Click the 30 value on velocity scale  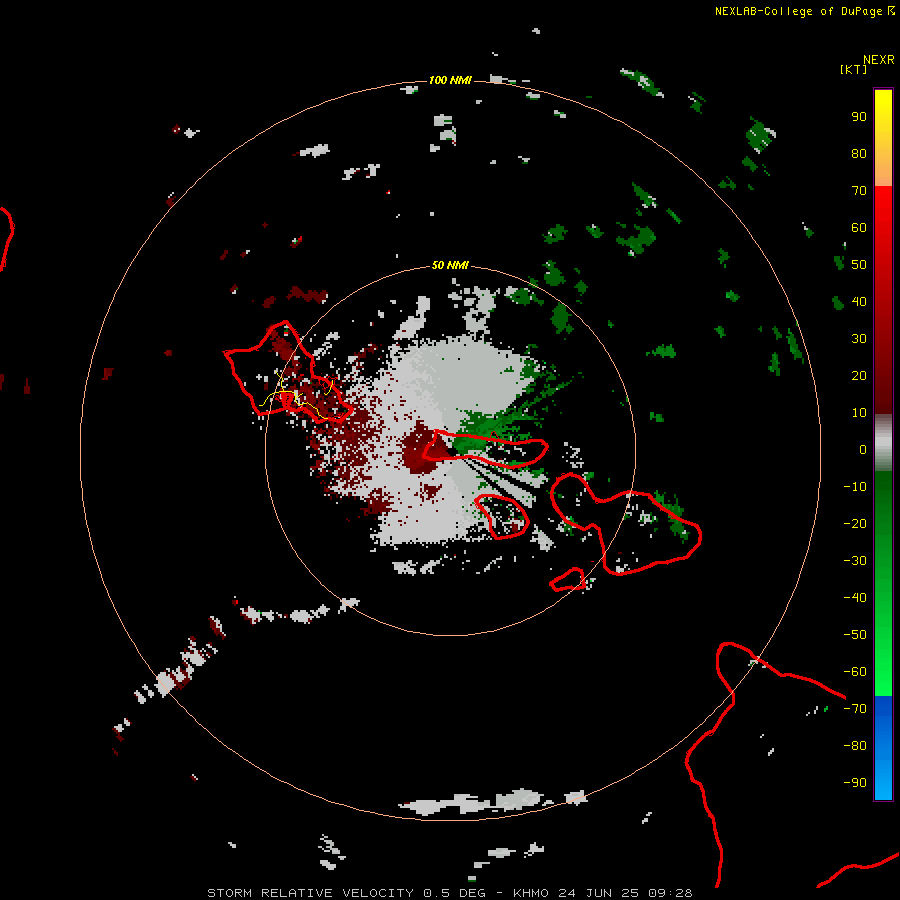coord(859,339)
